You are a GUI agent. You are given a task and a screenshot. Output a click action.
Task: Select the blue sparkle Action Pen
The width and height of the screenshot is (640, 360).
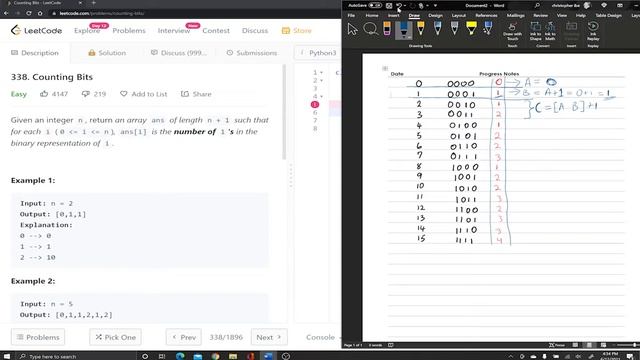pos(488,28)
